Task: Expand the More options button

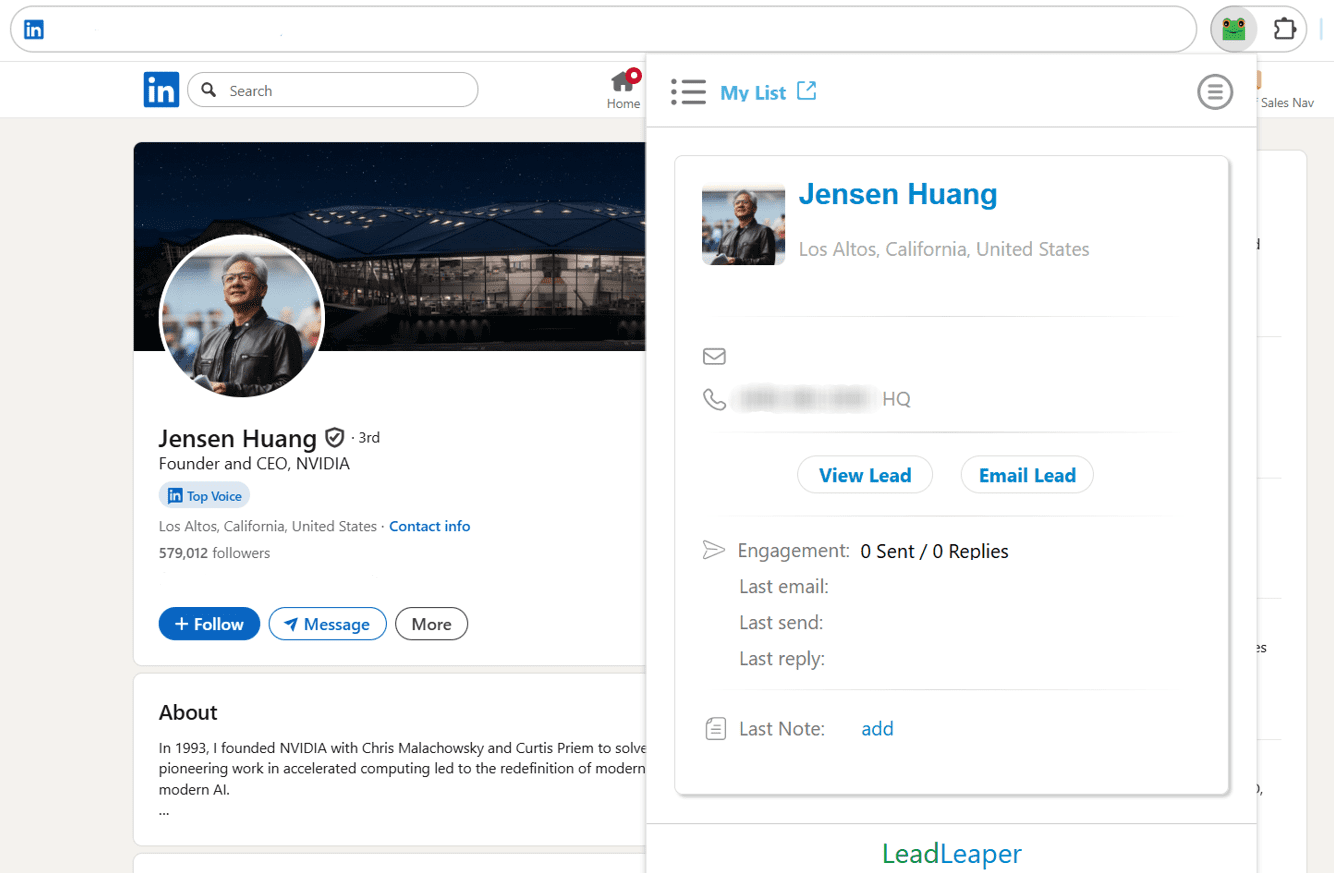Action: click(x=431, y=624)
